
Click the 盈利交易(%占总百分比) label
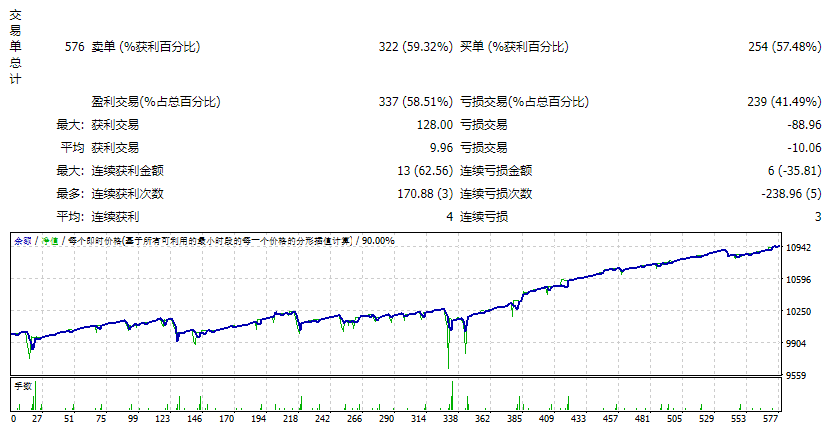[156, 102]
